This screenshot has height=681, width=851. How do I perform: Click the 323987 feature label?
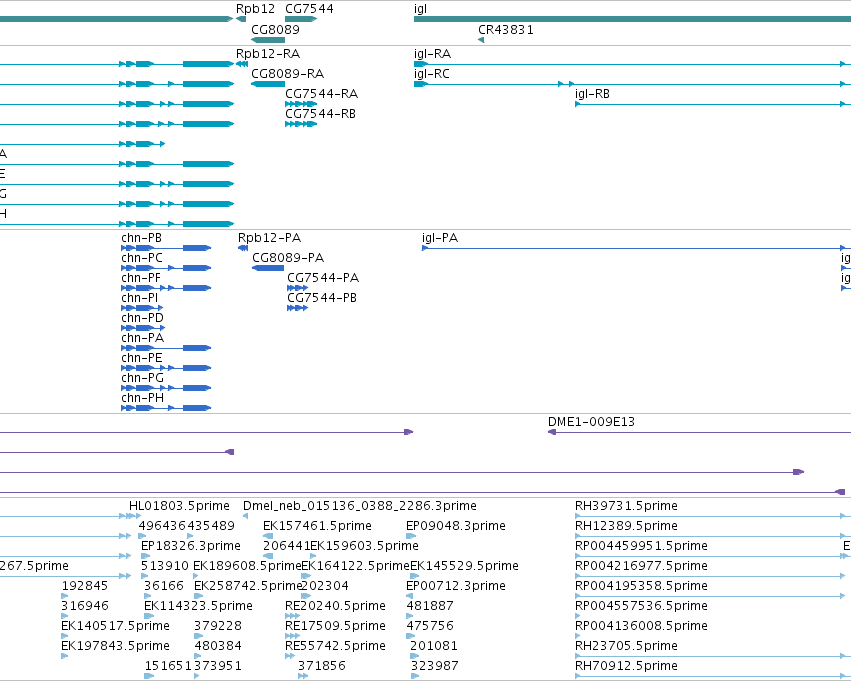435,666
